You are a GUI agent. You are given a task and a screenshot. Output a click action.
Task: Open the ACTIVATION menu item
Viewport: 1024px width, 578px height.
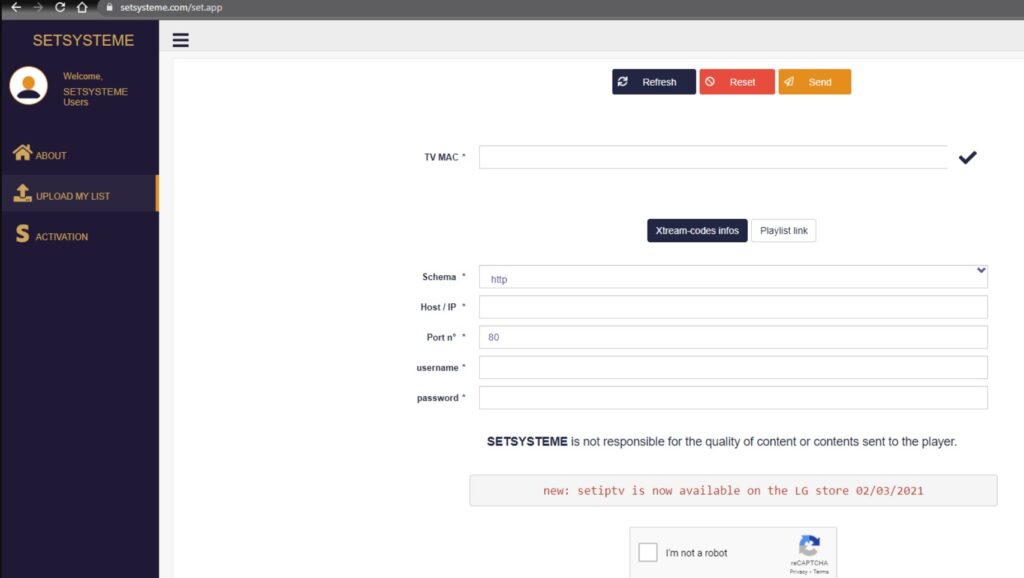(x=61, y=237)
